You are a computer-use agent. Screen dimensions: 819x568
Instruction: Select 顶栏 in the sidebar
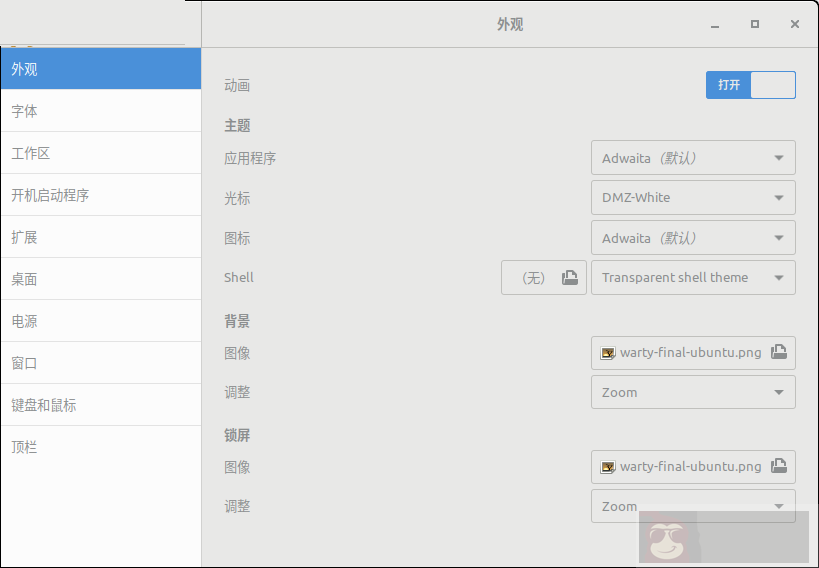coord(101,447)
